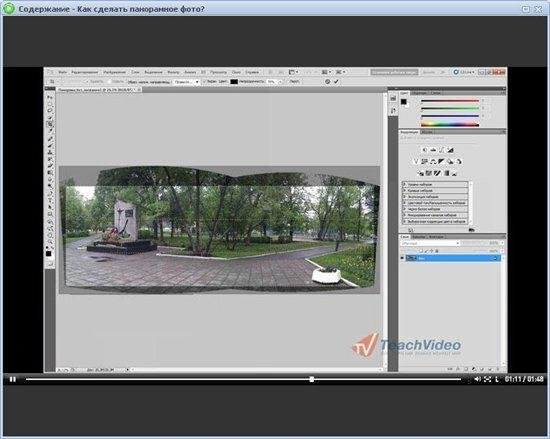The width and height of the screenshot is (550, 439).
Task: Open the crop guide overlay dropdown
Action: coord(187,82)
